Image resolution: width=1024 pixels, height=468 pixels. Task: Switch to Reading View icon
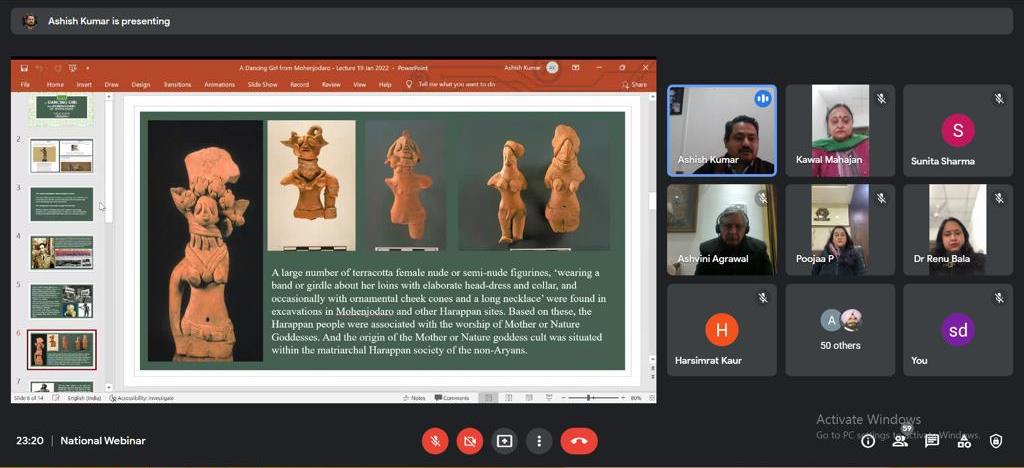click(529, 398)
